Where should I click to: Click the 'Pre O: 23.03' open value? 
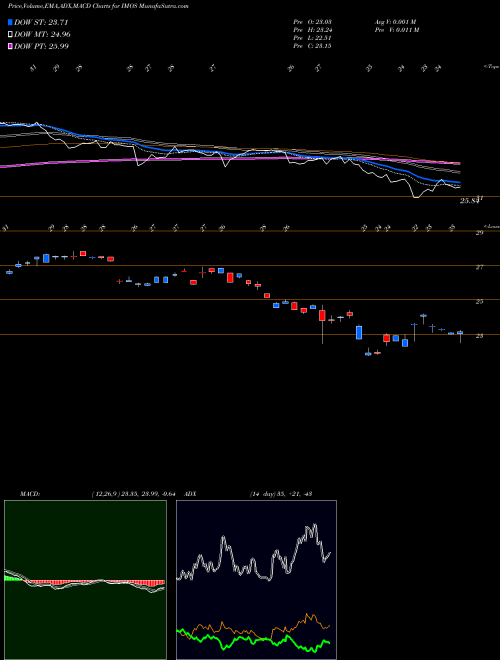click(312, 22)
